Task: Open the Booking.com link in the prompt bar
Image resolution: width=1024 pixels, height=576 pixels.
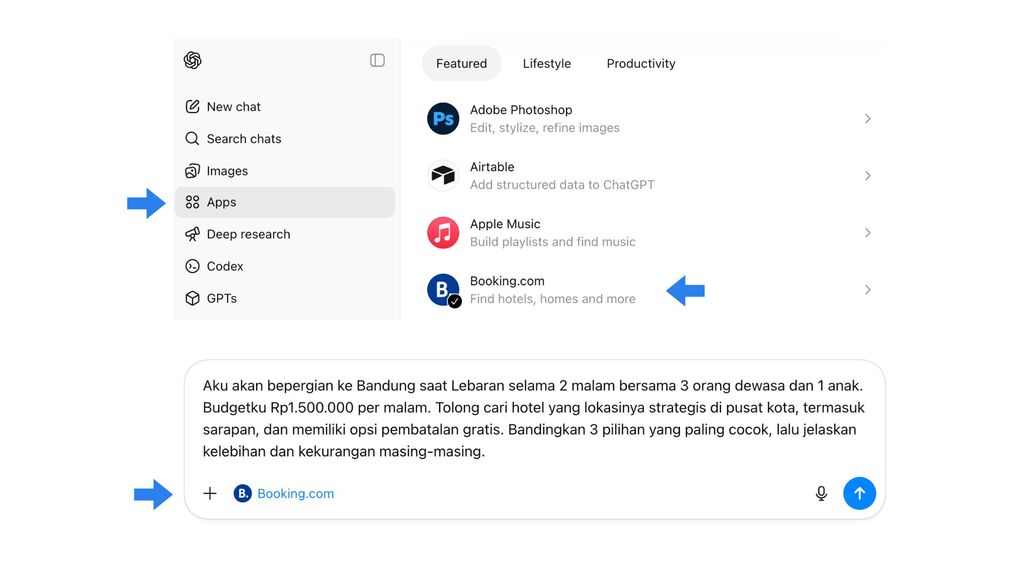Action: tap(296, 493)
